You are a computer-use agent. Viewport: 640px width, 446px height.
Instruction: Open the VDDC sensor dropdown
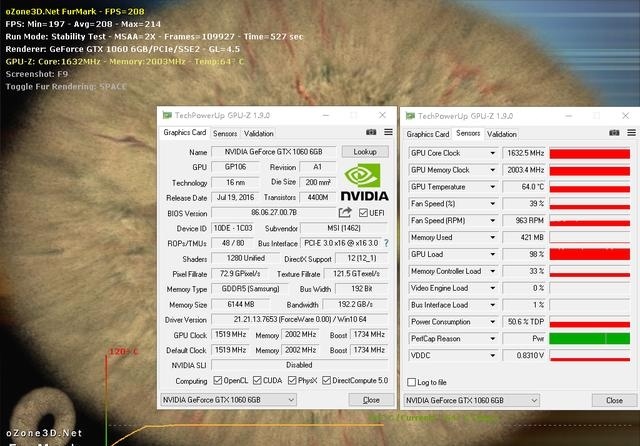coord(492,355)
